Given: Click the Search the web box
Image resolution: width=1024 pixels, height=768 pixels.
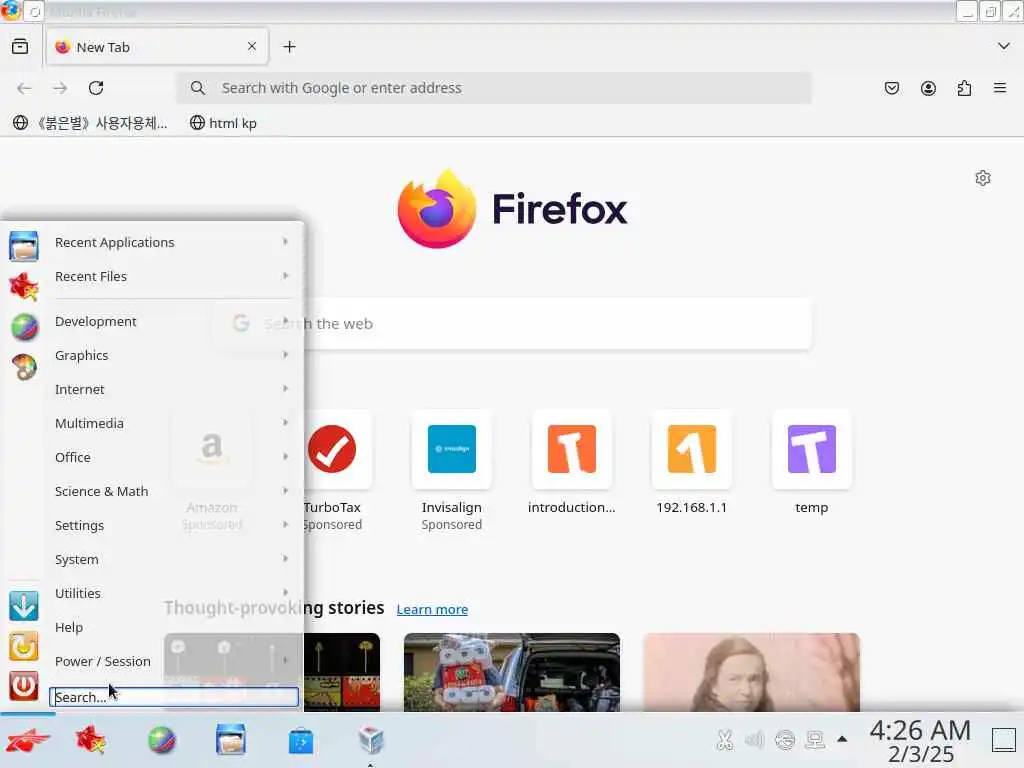Looking at the screenshot, I should click(512, 324).
